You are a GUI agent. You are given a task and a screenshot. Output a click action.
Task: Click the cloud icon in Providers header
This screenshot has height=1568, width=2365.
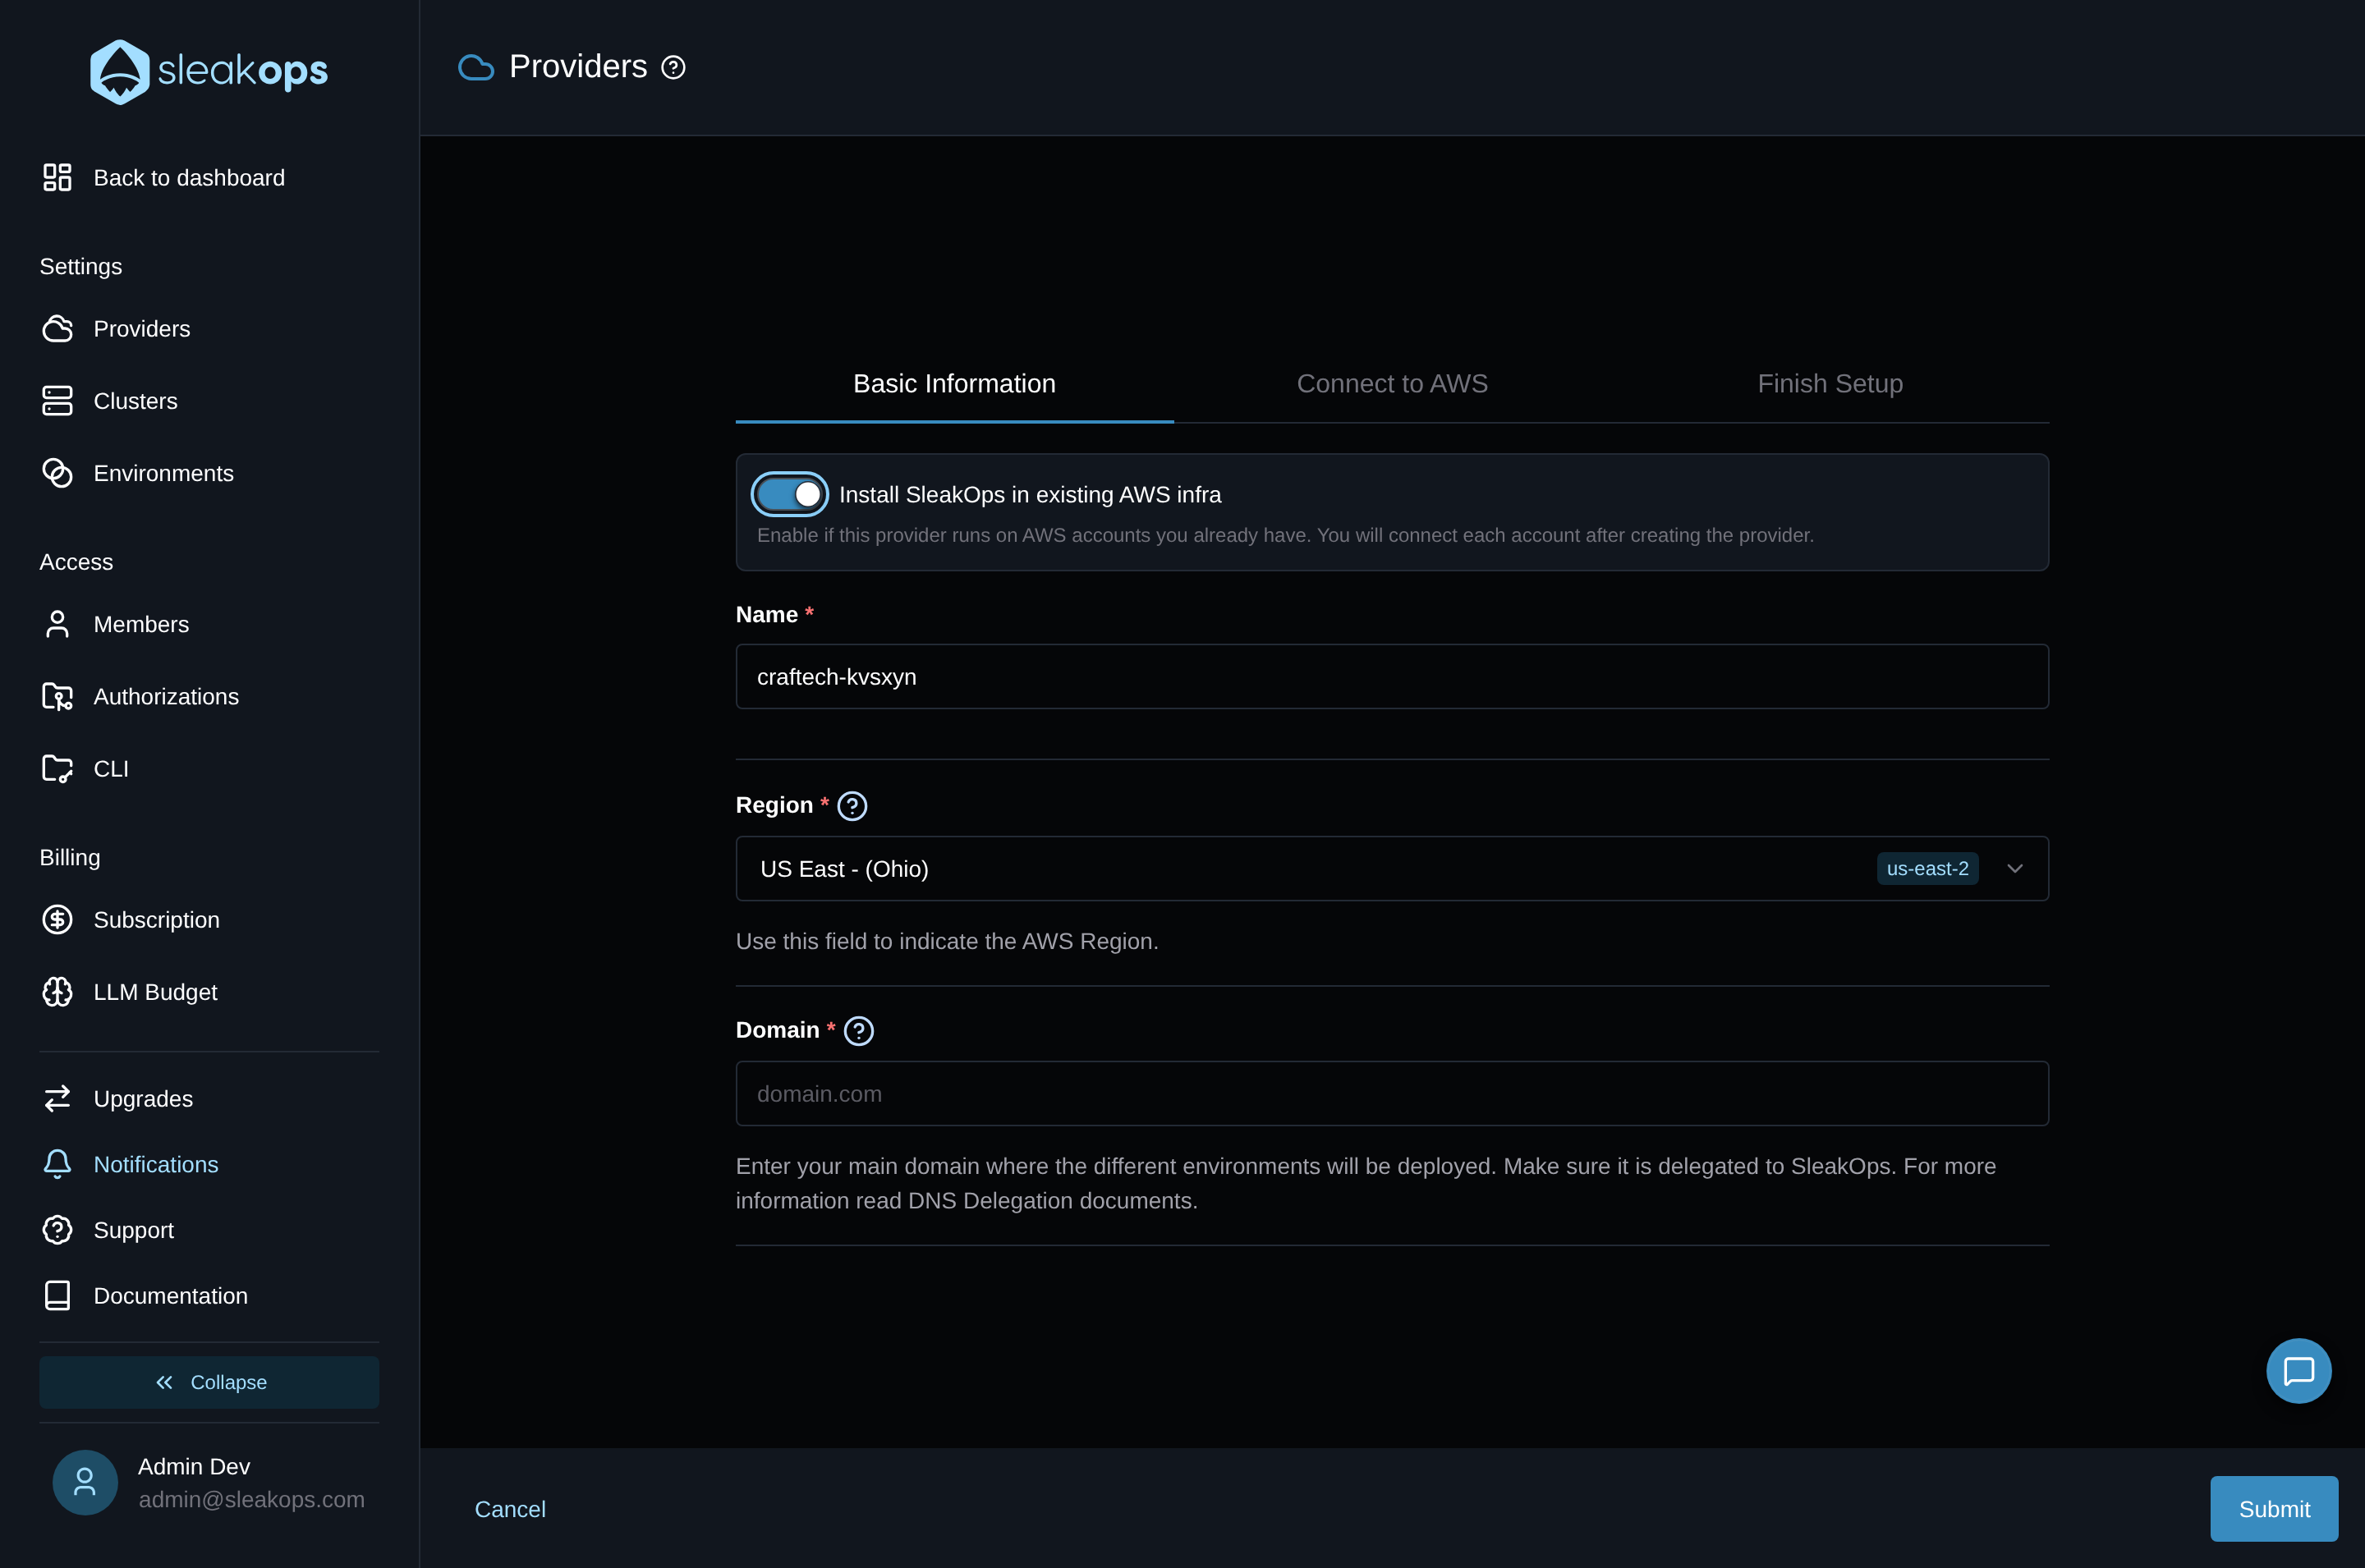pos(476,67)
